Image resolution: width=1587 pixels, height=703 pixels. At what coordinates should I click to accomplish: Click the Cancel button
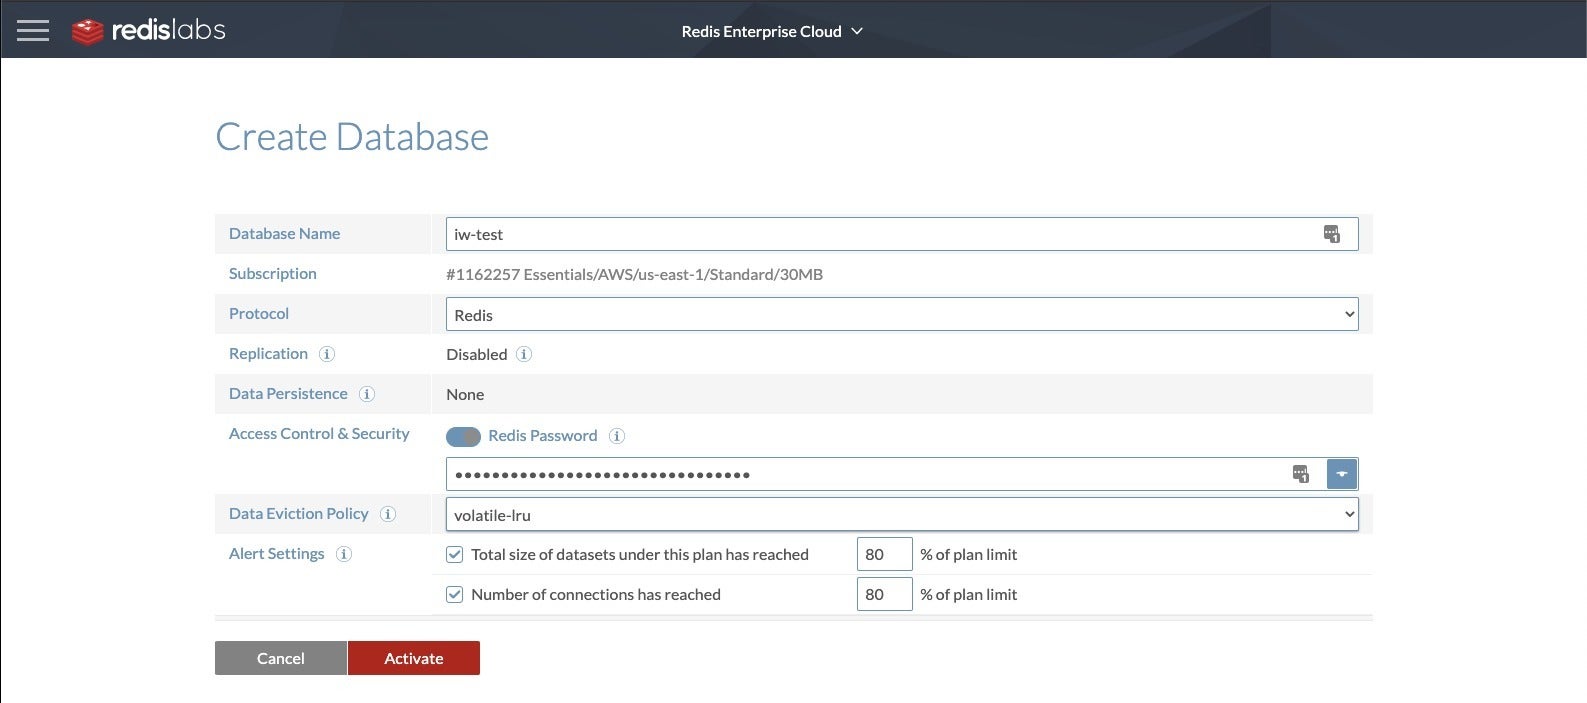(x=281, y=658)
